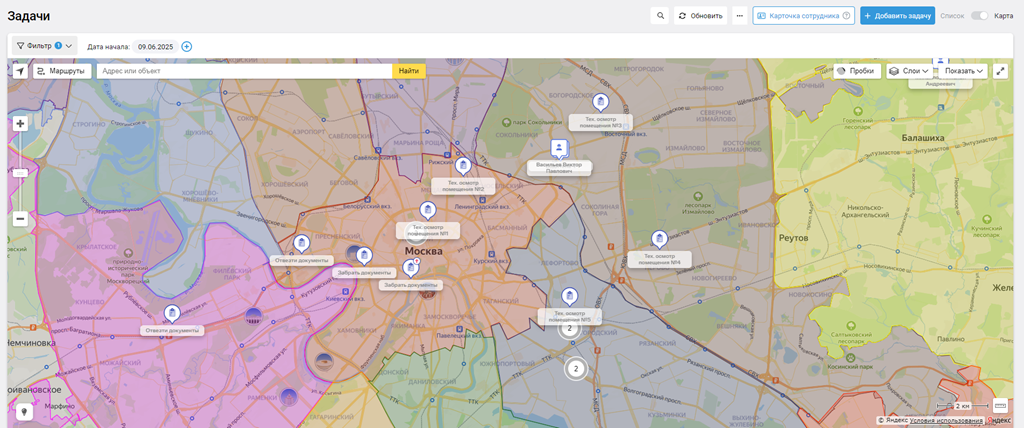Click lower cluster marker 2 near Волгоградский просп.

point(575,369)
